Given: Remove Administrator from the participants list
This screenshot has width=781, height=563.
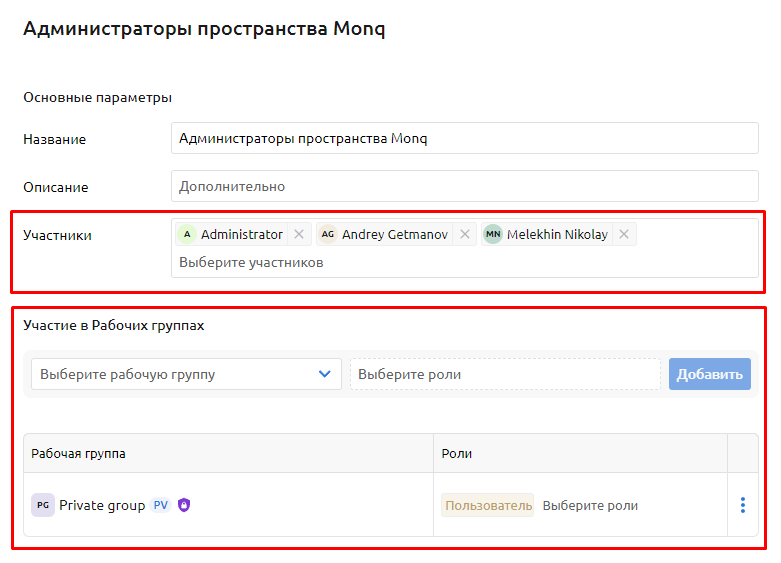Looking at the screenshot, I should click(x=298, y=234).
